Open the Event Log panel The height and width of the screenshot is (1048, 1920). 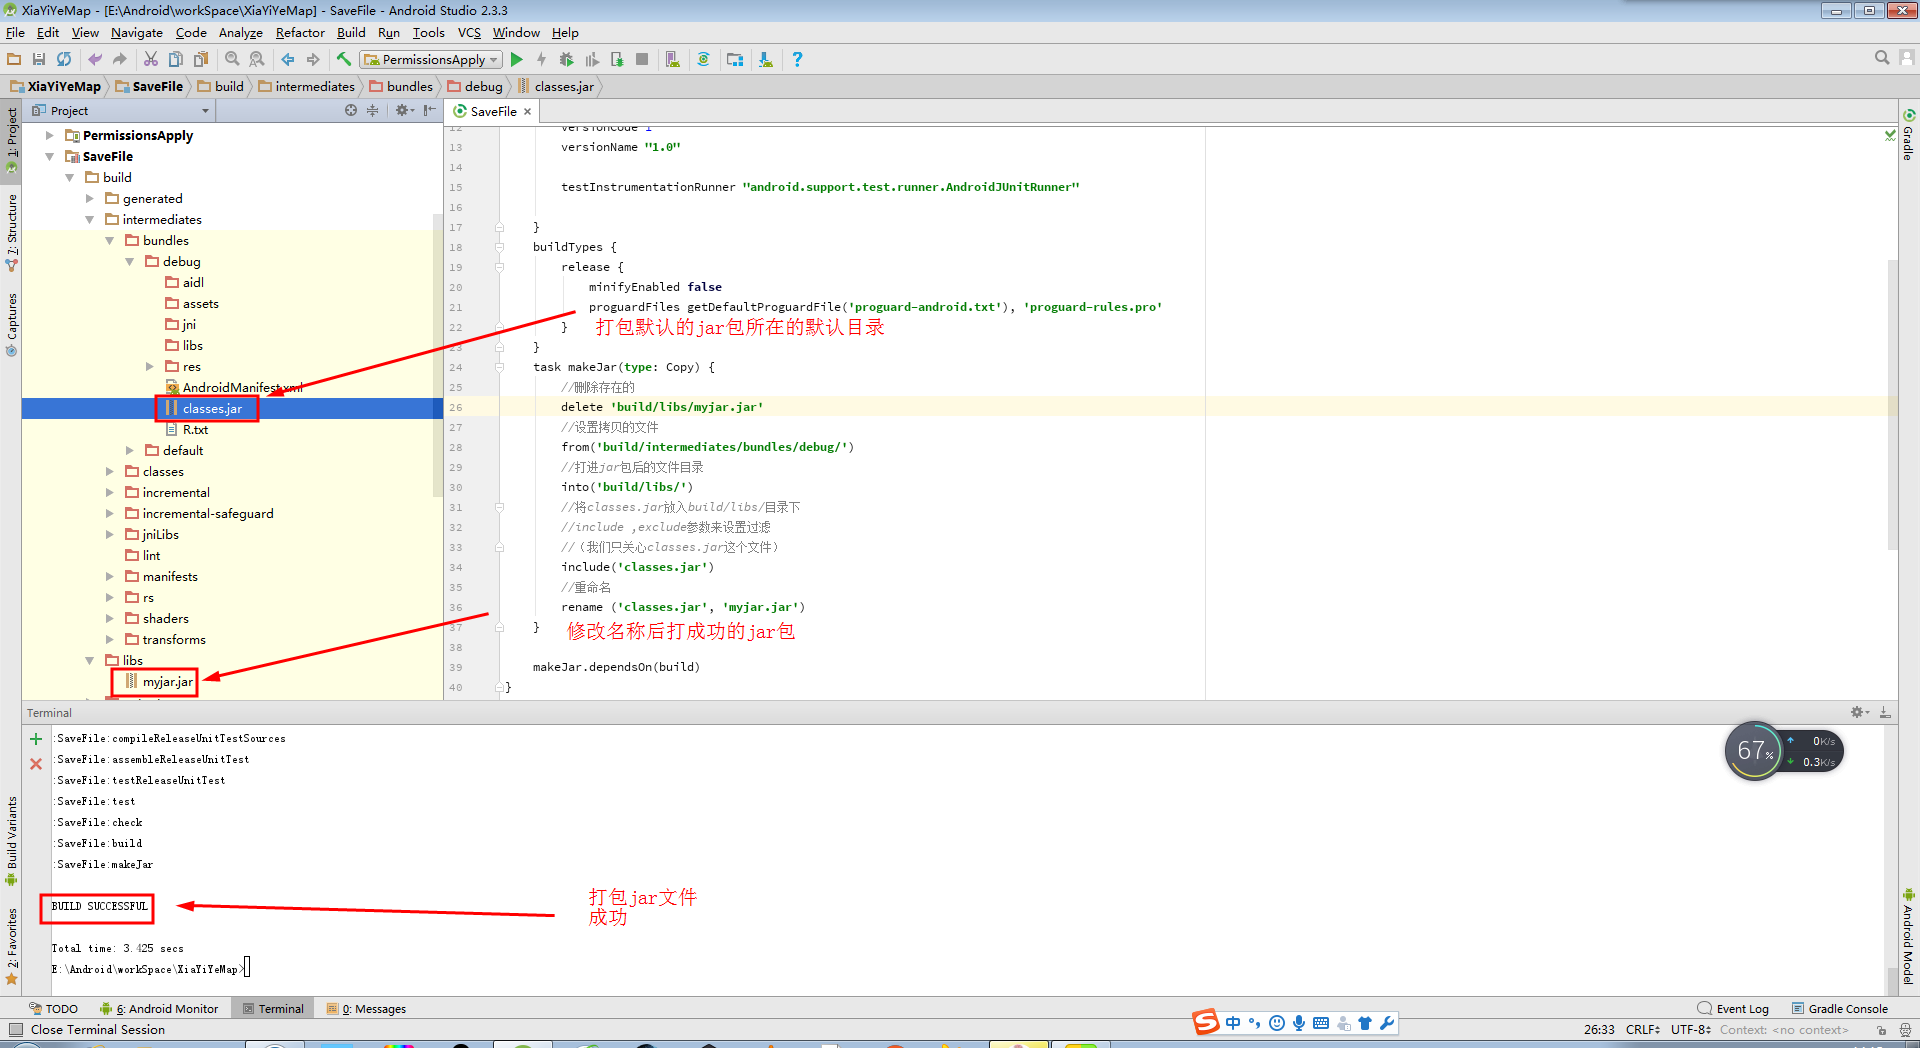[x=1734, y=1009]
